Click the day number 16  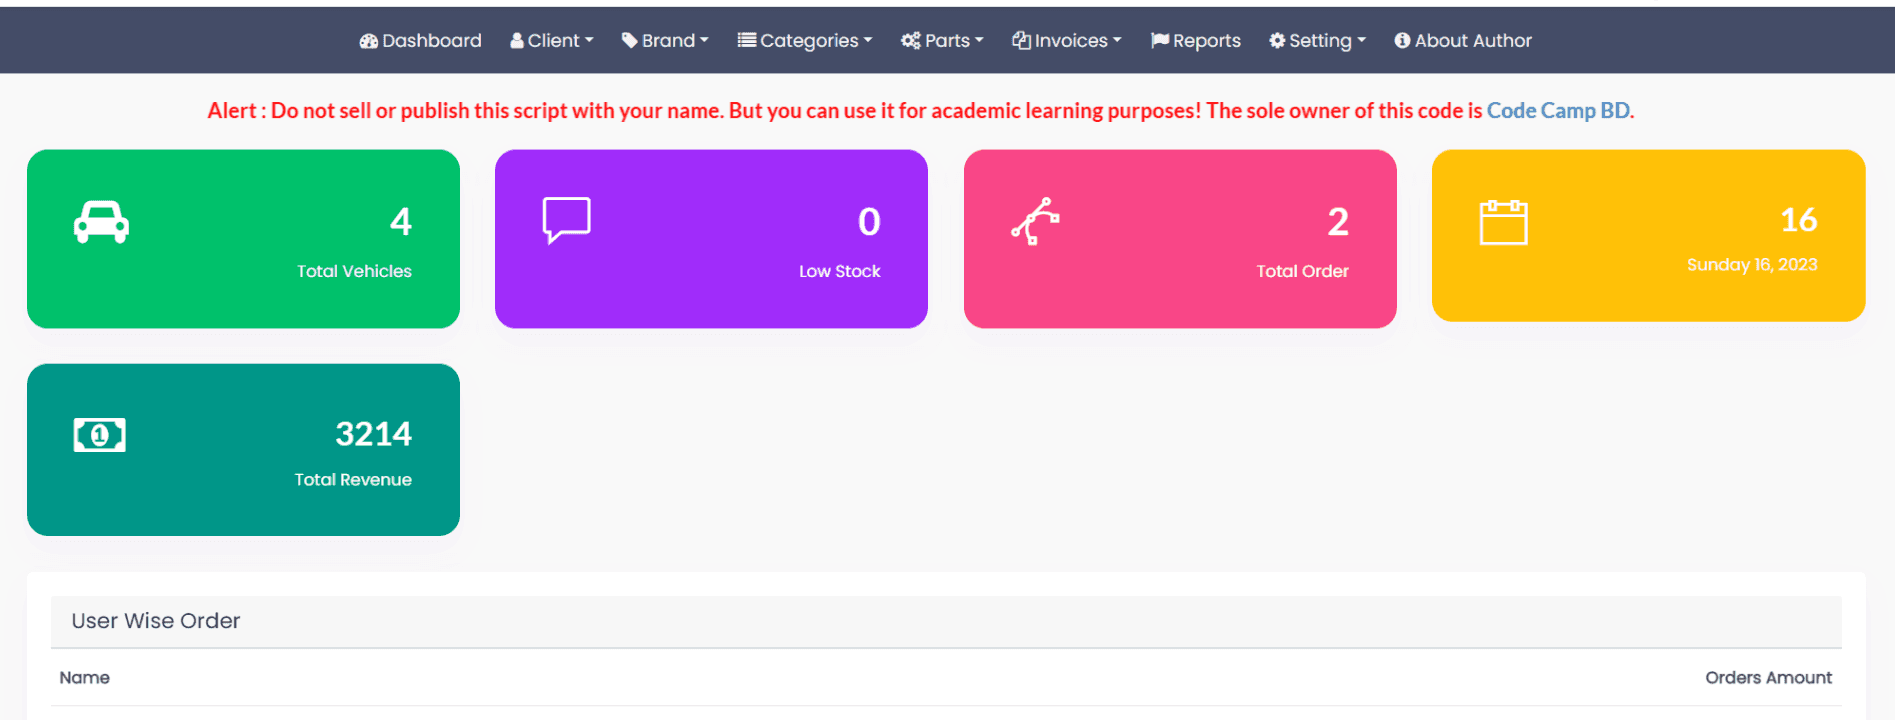[1799, 220]
